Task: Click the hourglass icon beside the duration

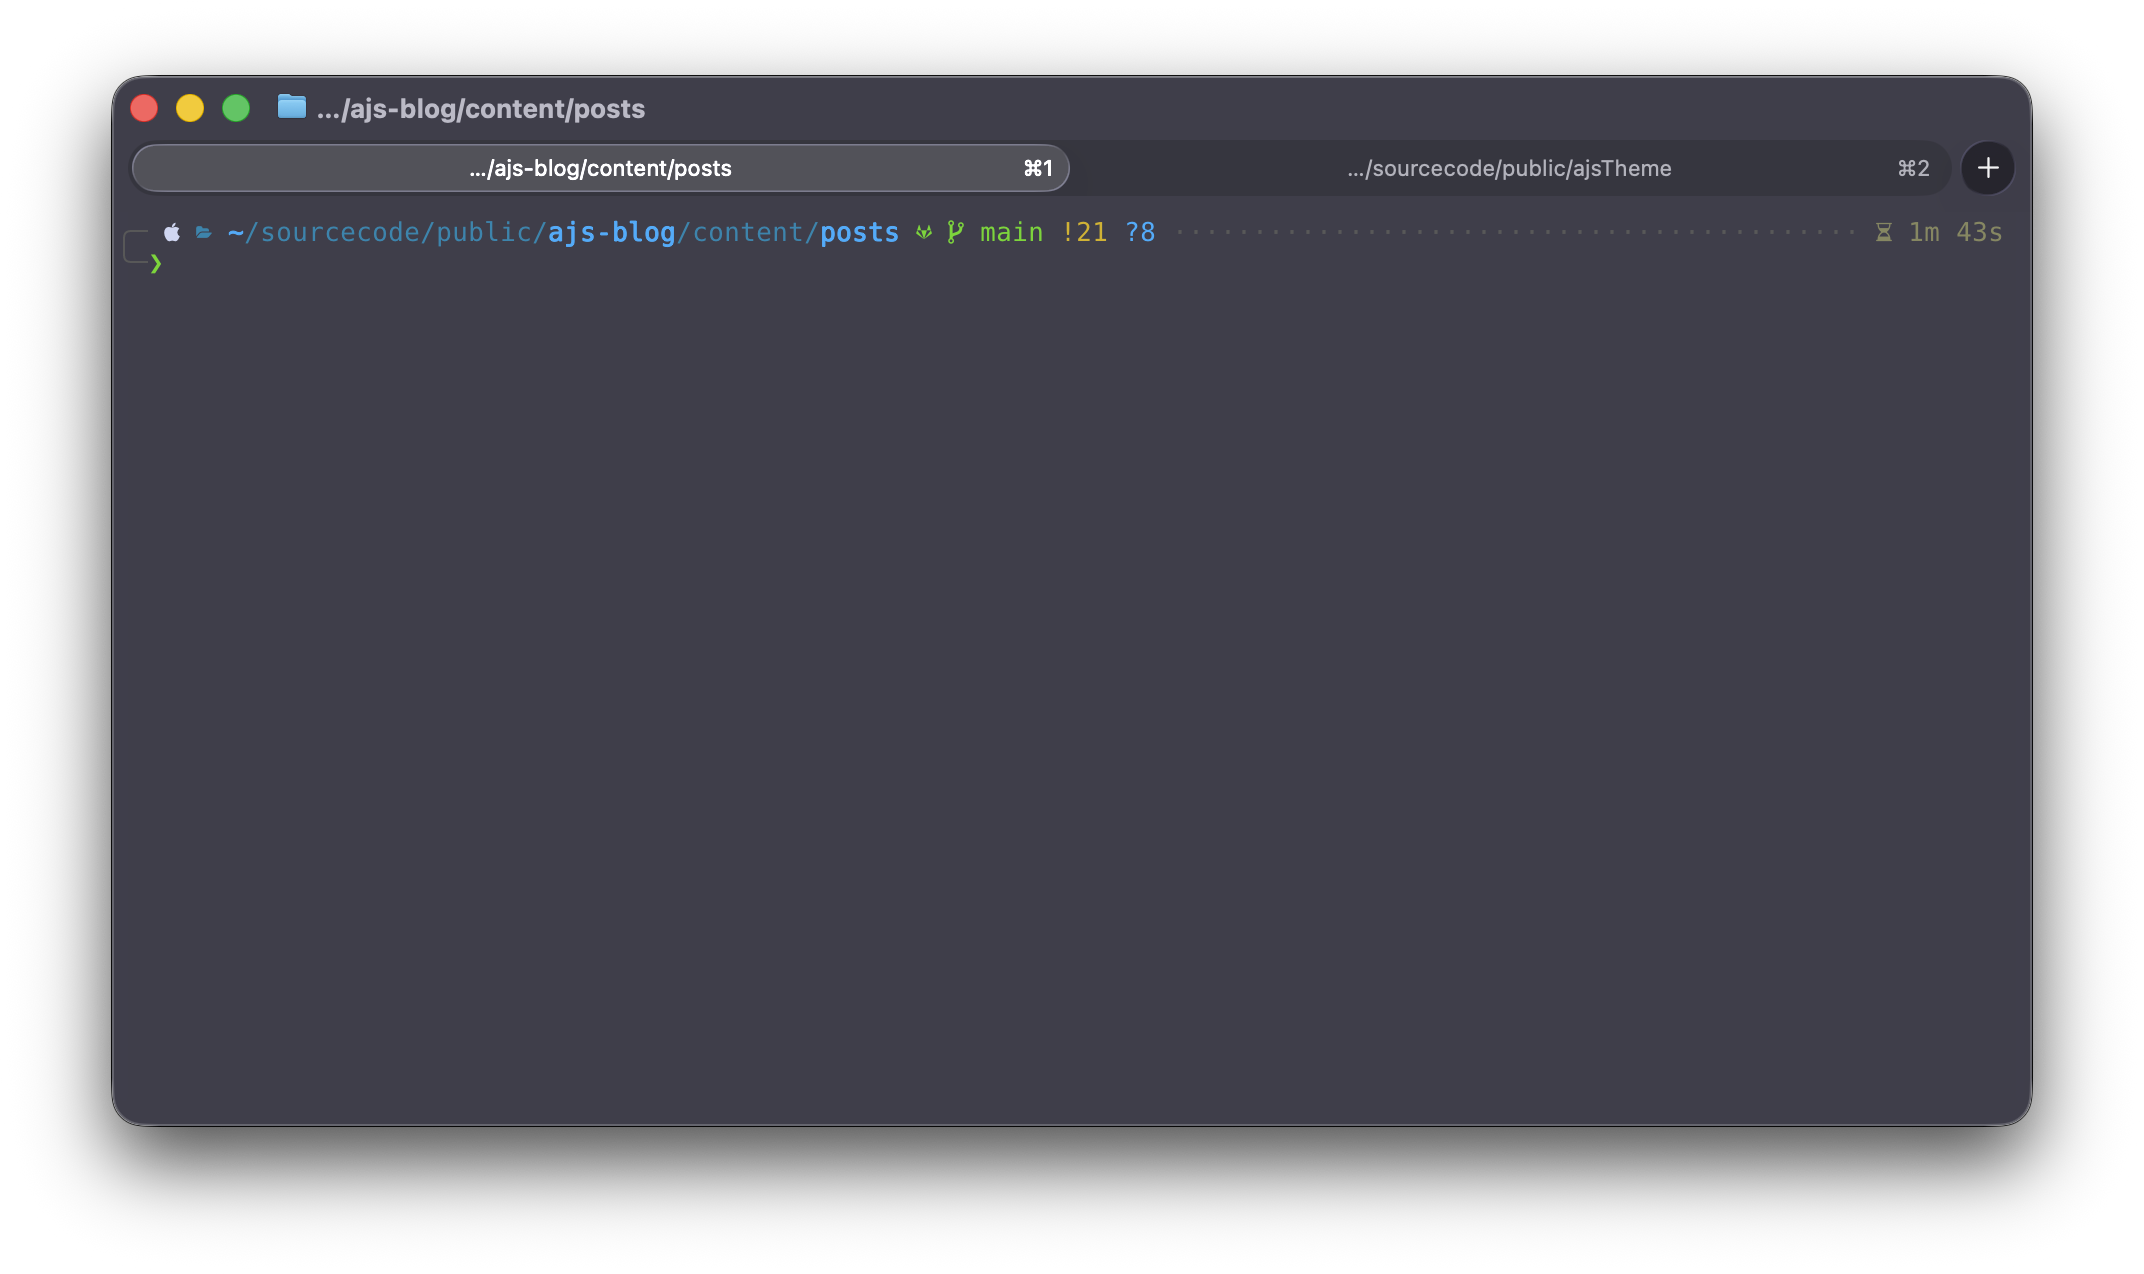Action: (x=1883, y=231)
